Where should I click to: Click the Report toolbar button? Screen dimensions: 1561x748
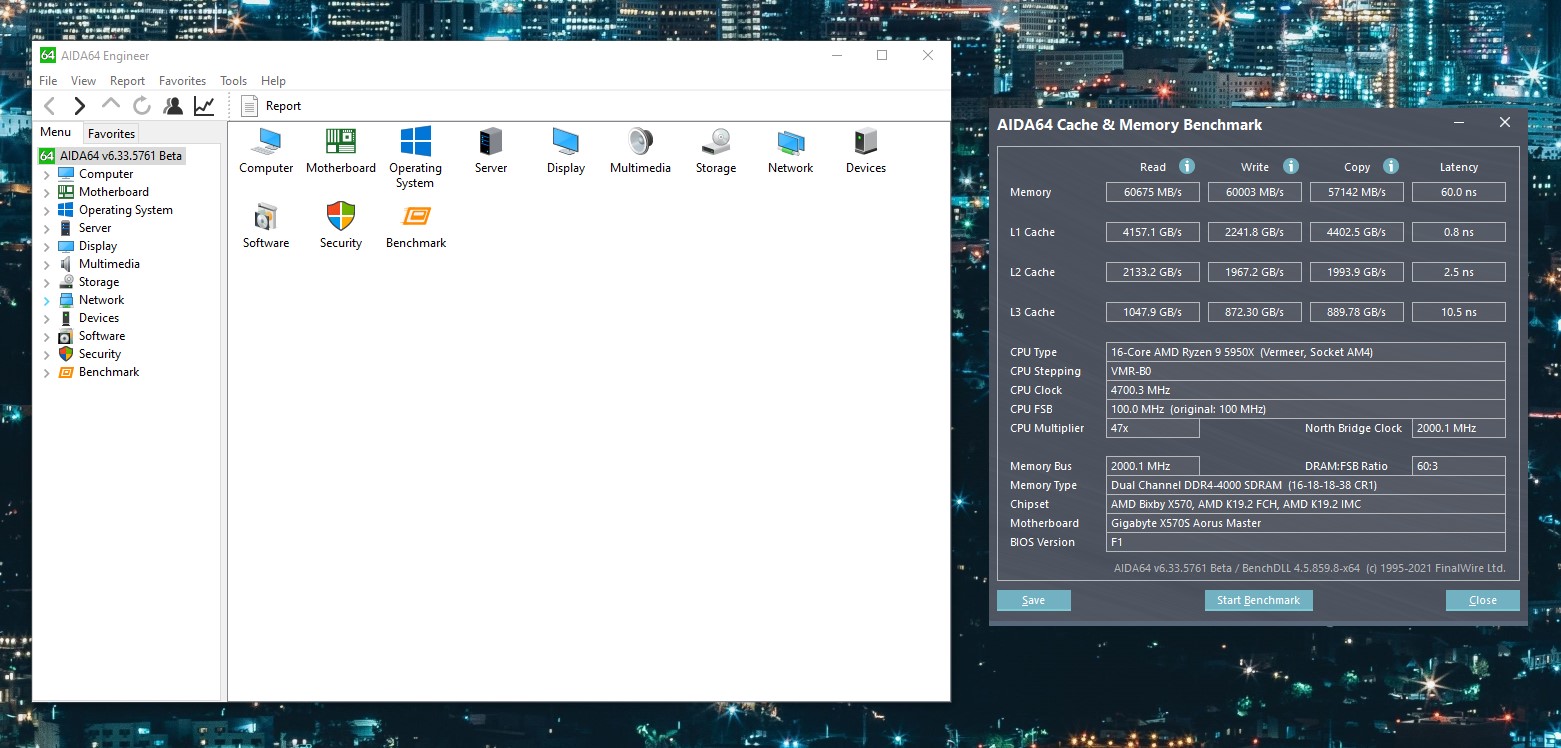tap(270, 106)
